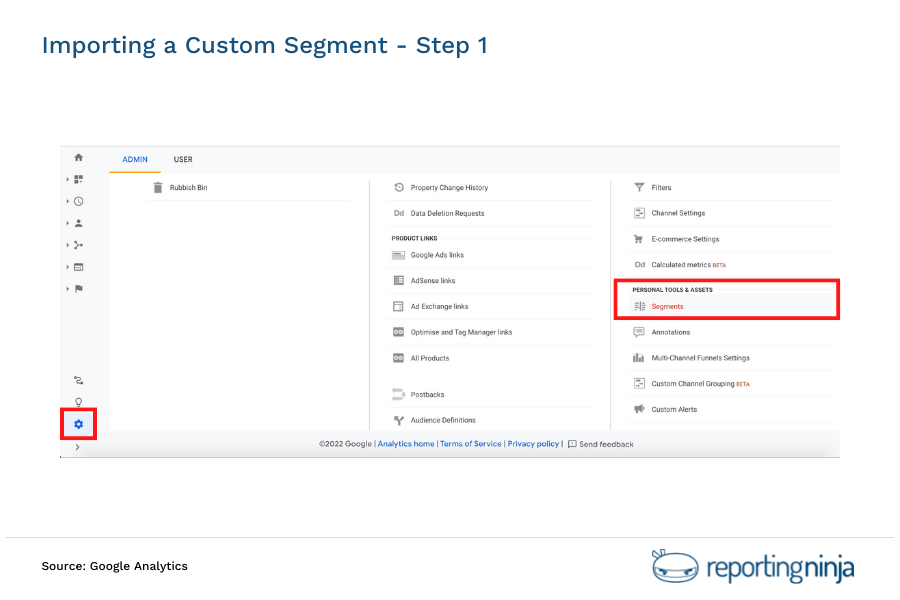Screen dimensions: 900x600
Task: Open the Audience person icon
Action: tap(78, 223)
